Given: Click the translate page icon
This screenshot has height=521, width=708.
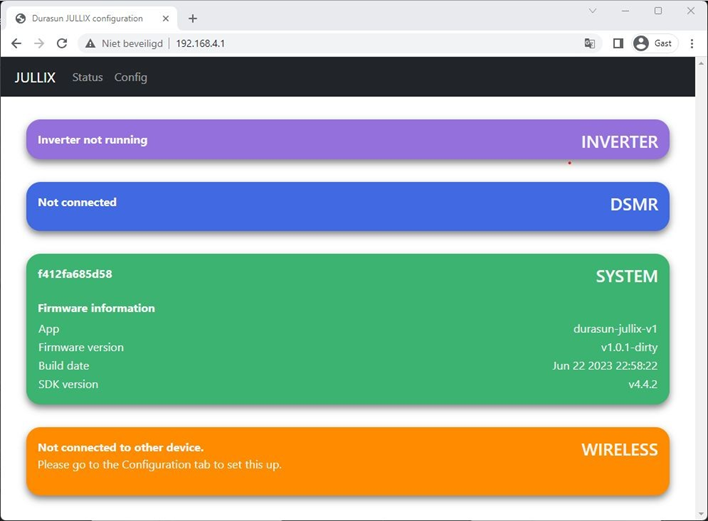Looking at the screenshot, I should pos(590,44).
